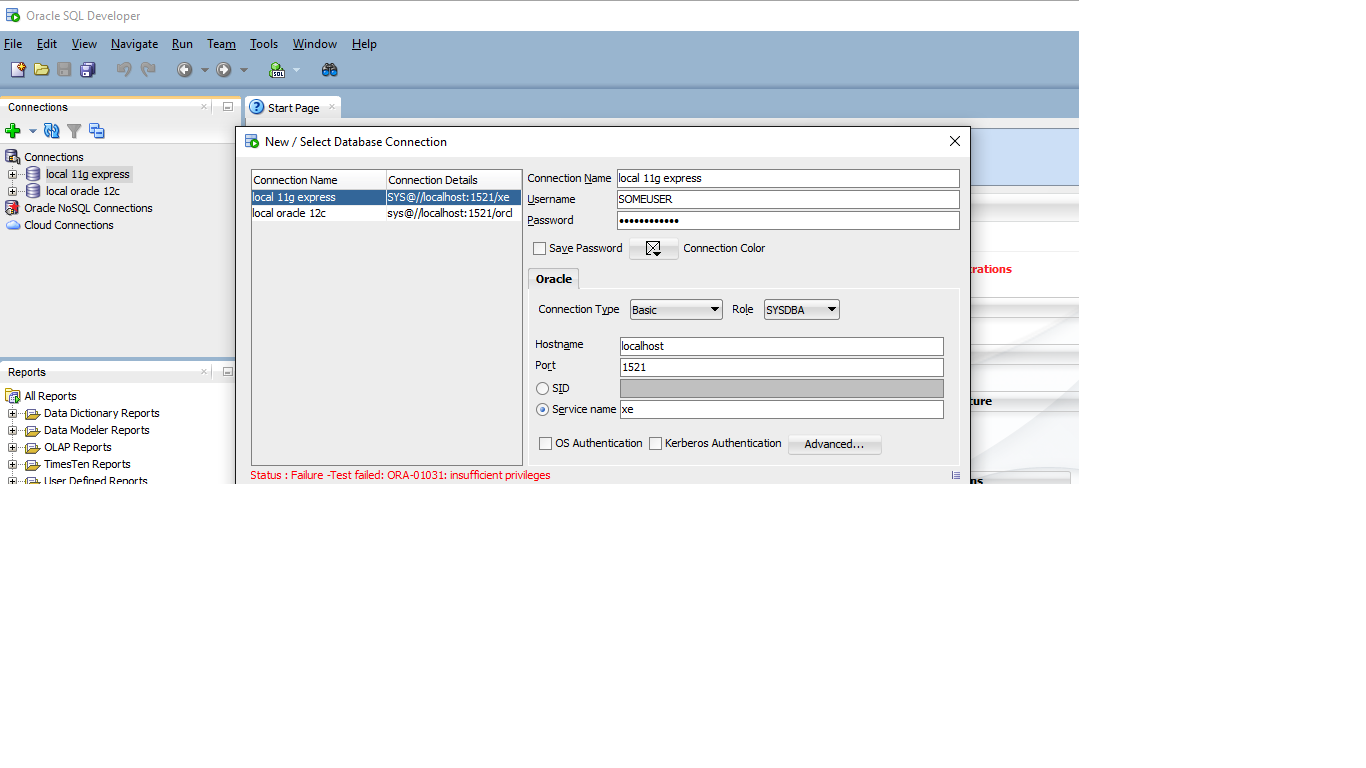
Task: Open the new connection dropdown arrow
Action: coord(32,131)
